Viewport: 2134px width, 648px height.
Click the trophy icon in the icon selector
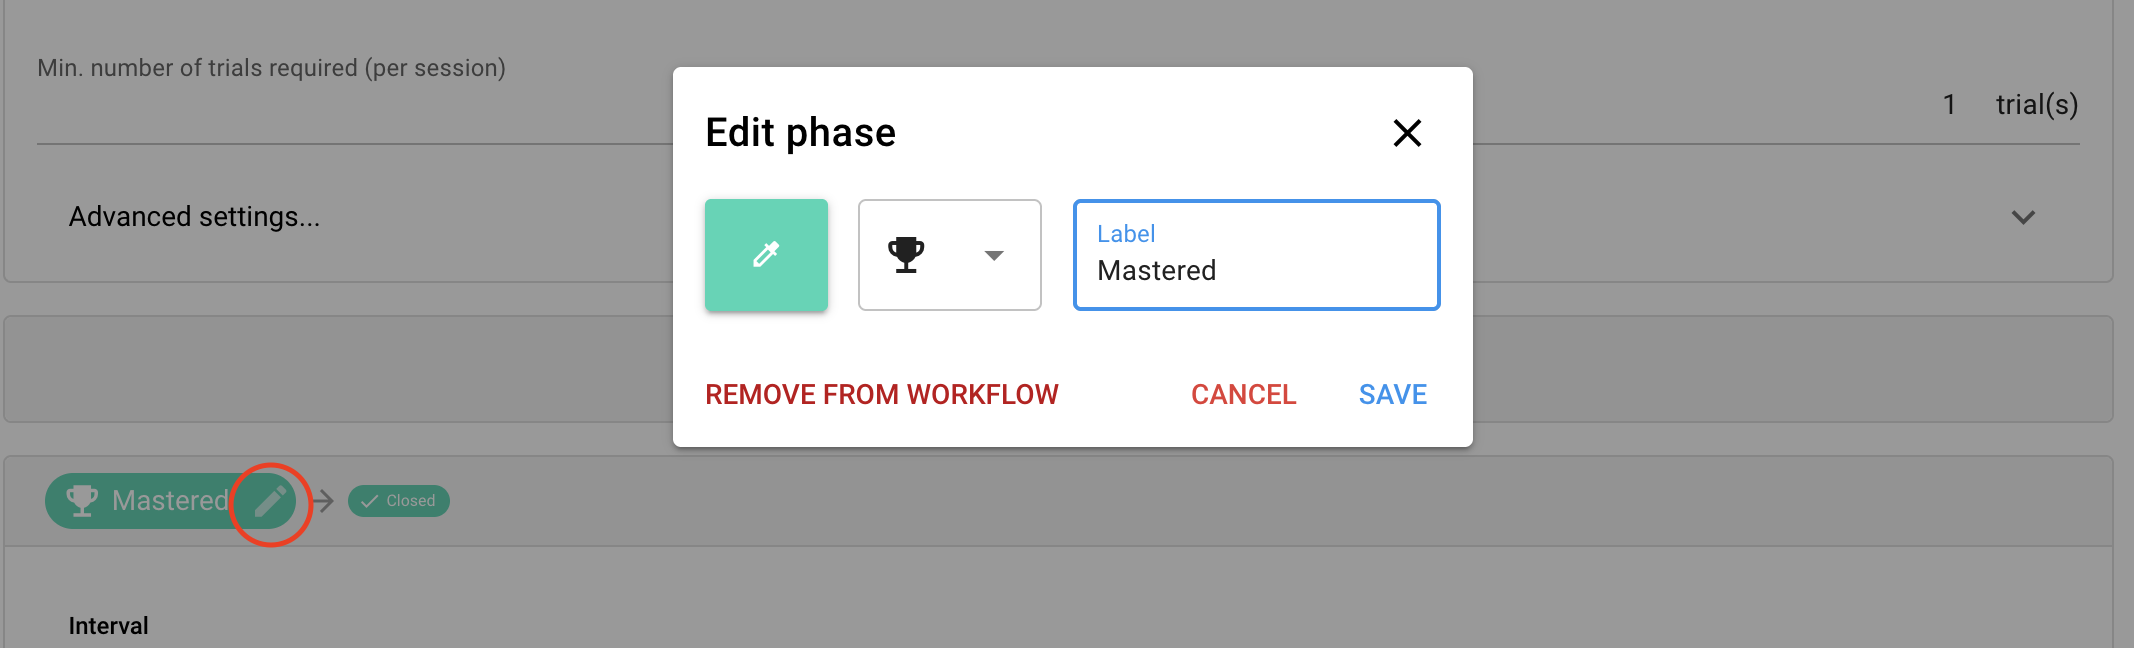[x=906, y=255]
